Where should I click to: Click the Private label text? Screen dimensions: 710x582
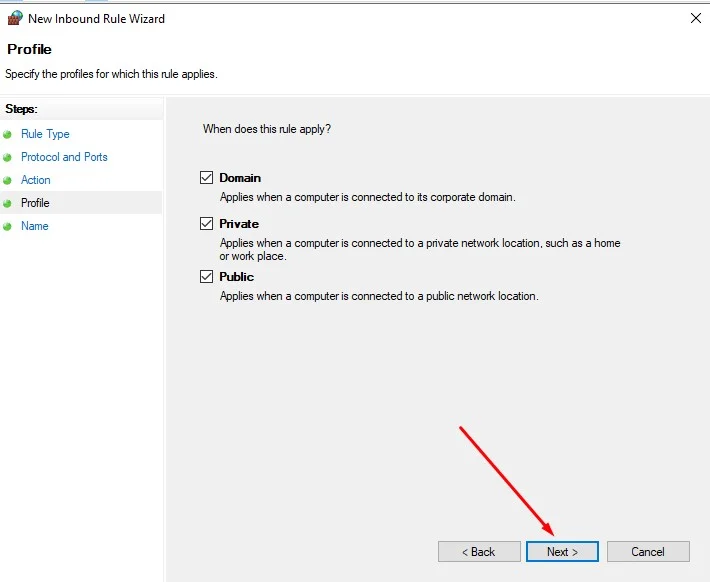click(x=239, y=224)
